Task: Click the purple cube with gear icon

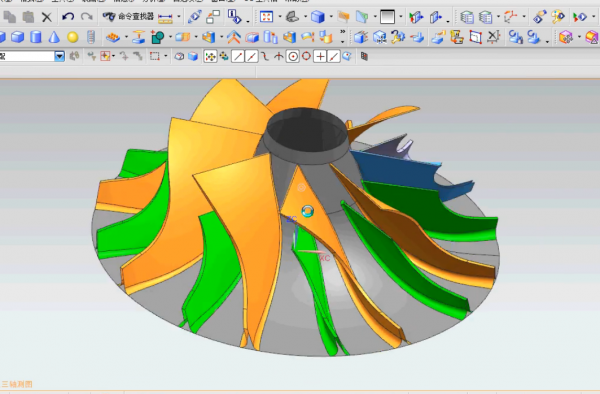Action: click(566, 37)
